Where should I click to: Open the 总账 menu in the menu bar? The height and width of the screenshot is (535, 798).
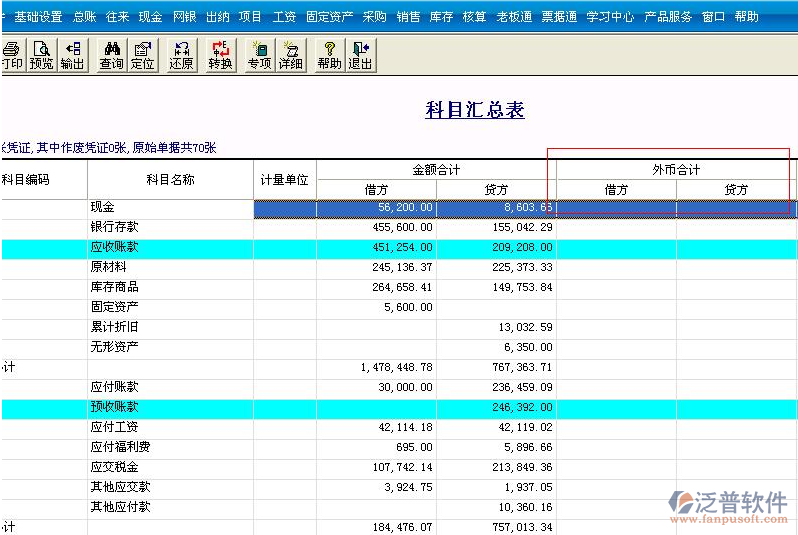(x=84, y=17)
